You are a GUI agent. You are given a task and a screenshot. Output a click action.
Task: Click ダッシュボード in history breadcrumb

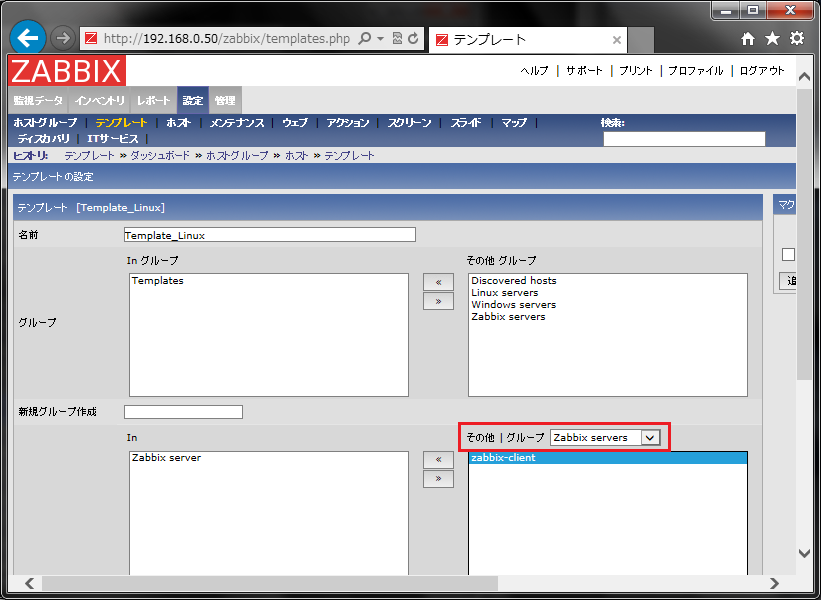(160, 155)
